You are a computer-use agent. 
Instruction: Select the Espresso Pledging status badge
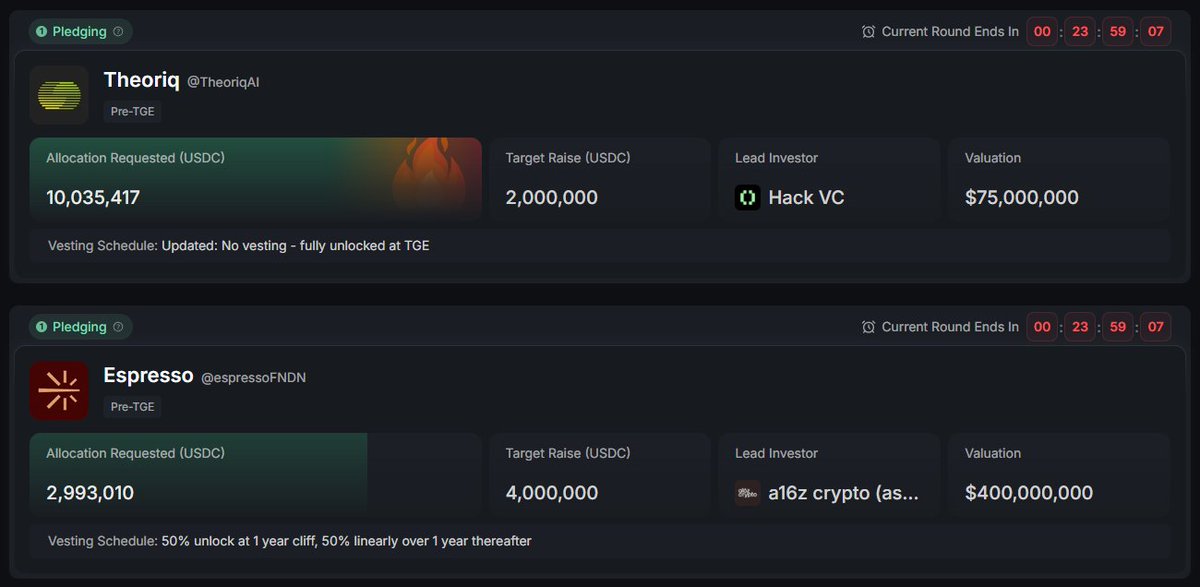81,327
